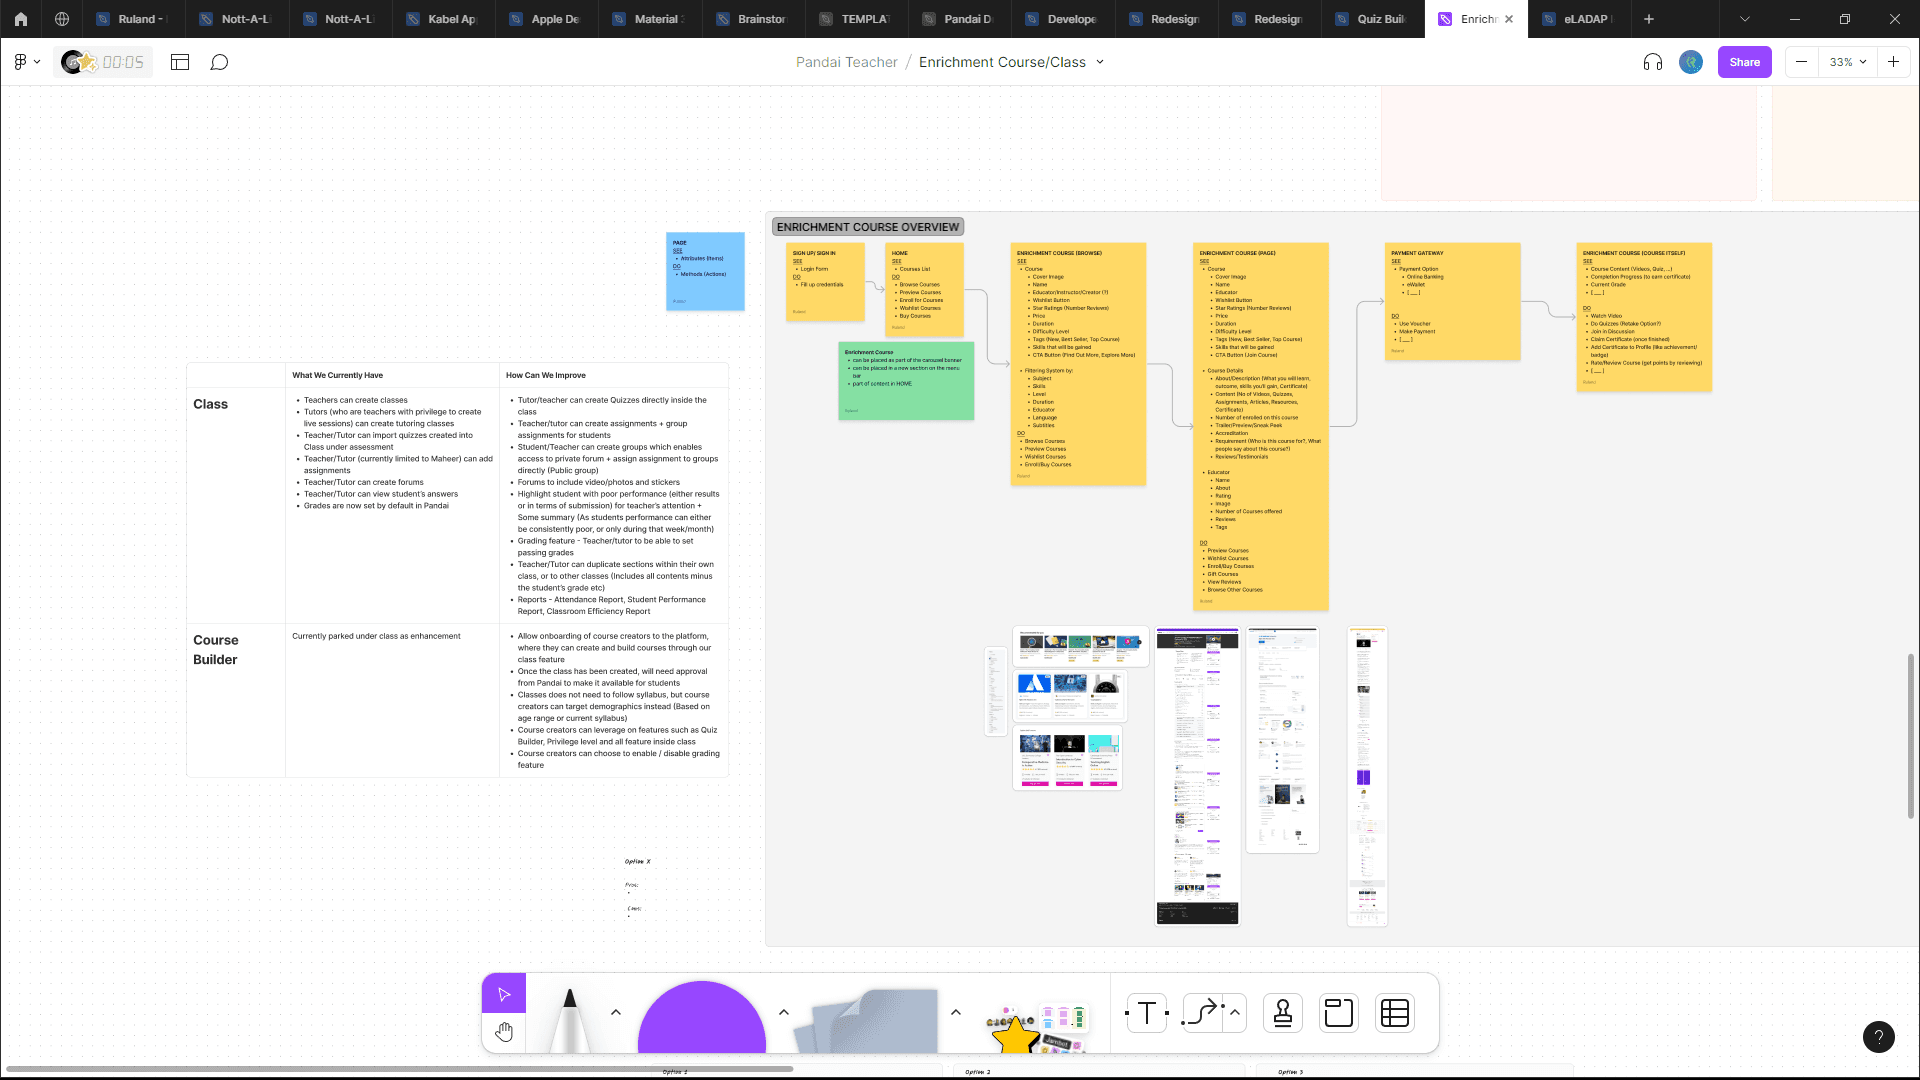Select the PAYMENT GATEWAY sticky note
Viewport: 1920px width, 1080px height.
pyautogui.click(x=1453, y=301)
